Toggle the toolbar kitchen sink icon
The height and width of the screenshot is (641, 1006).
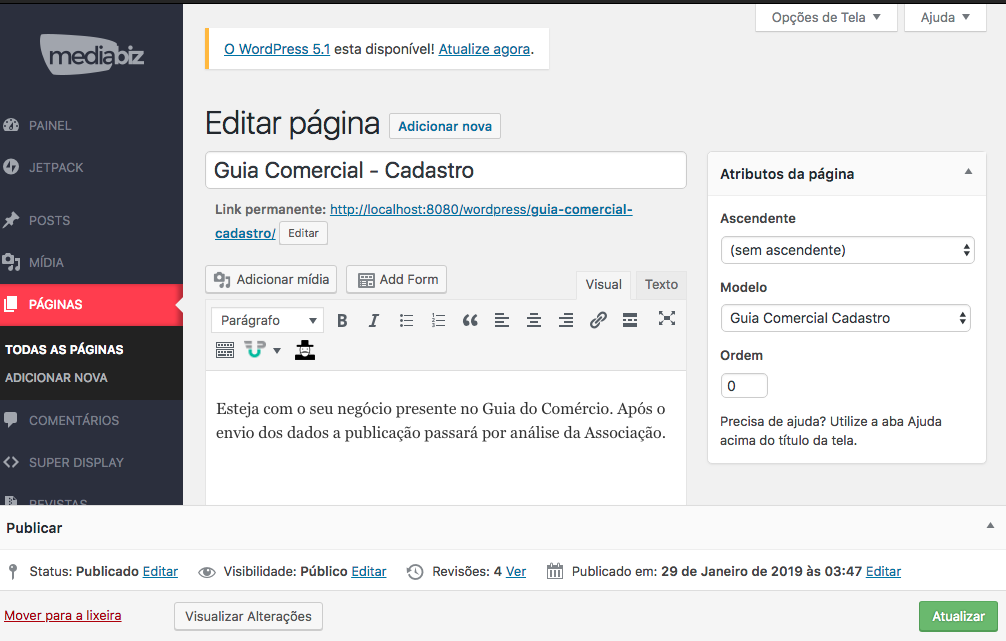225,350
